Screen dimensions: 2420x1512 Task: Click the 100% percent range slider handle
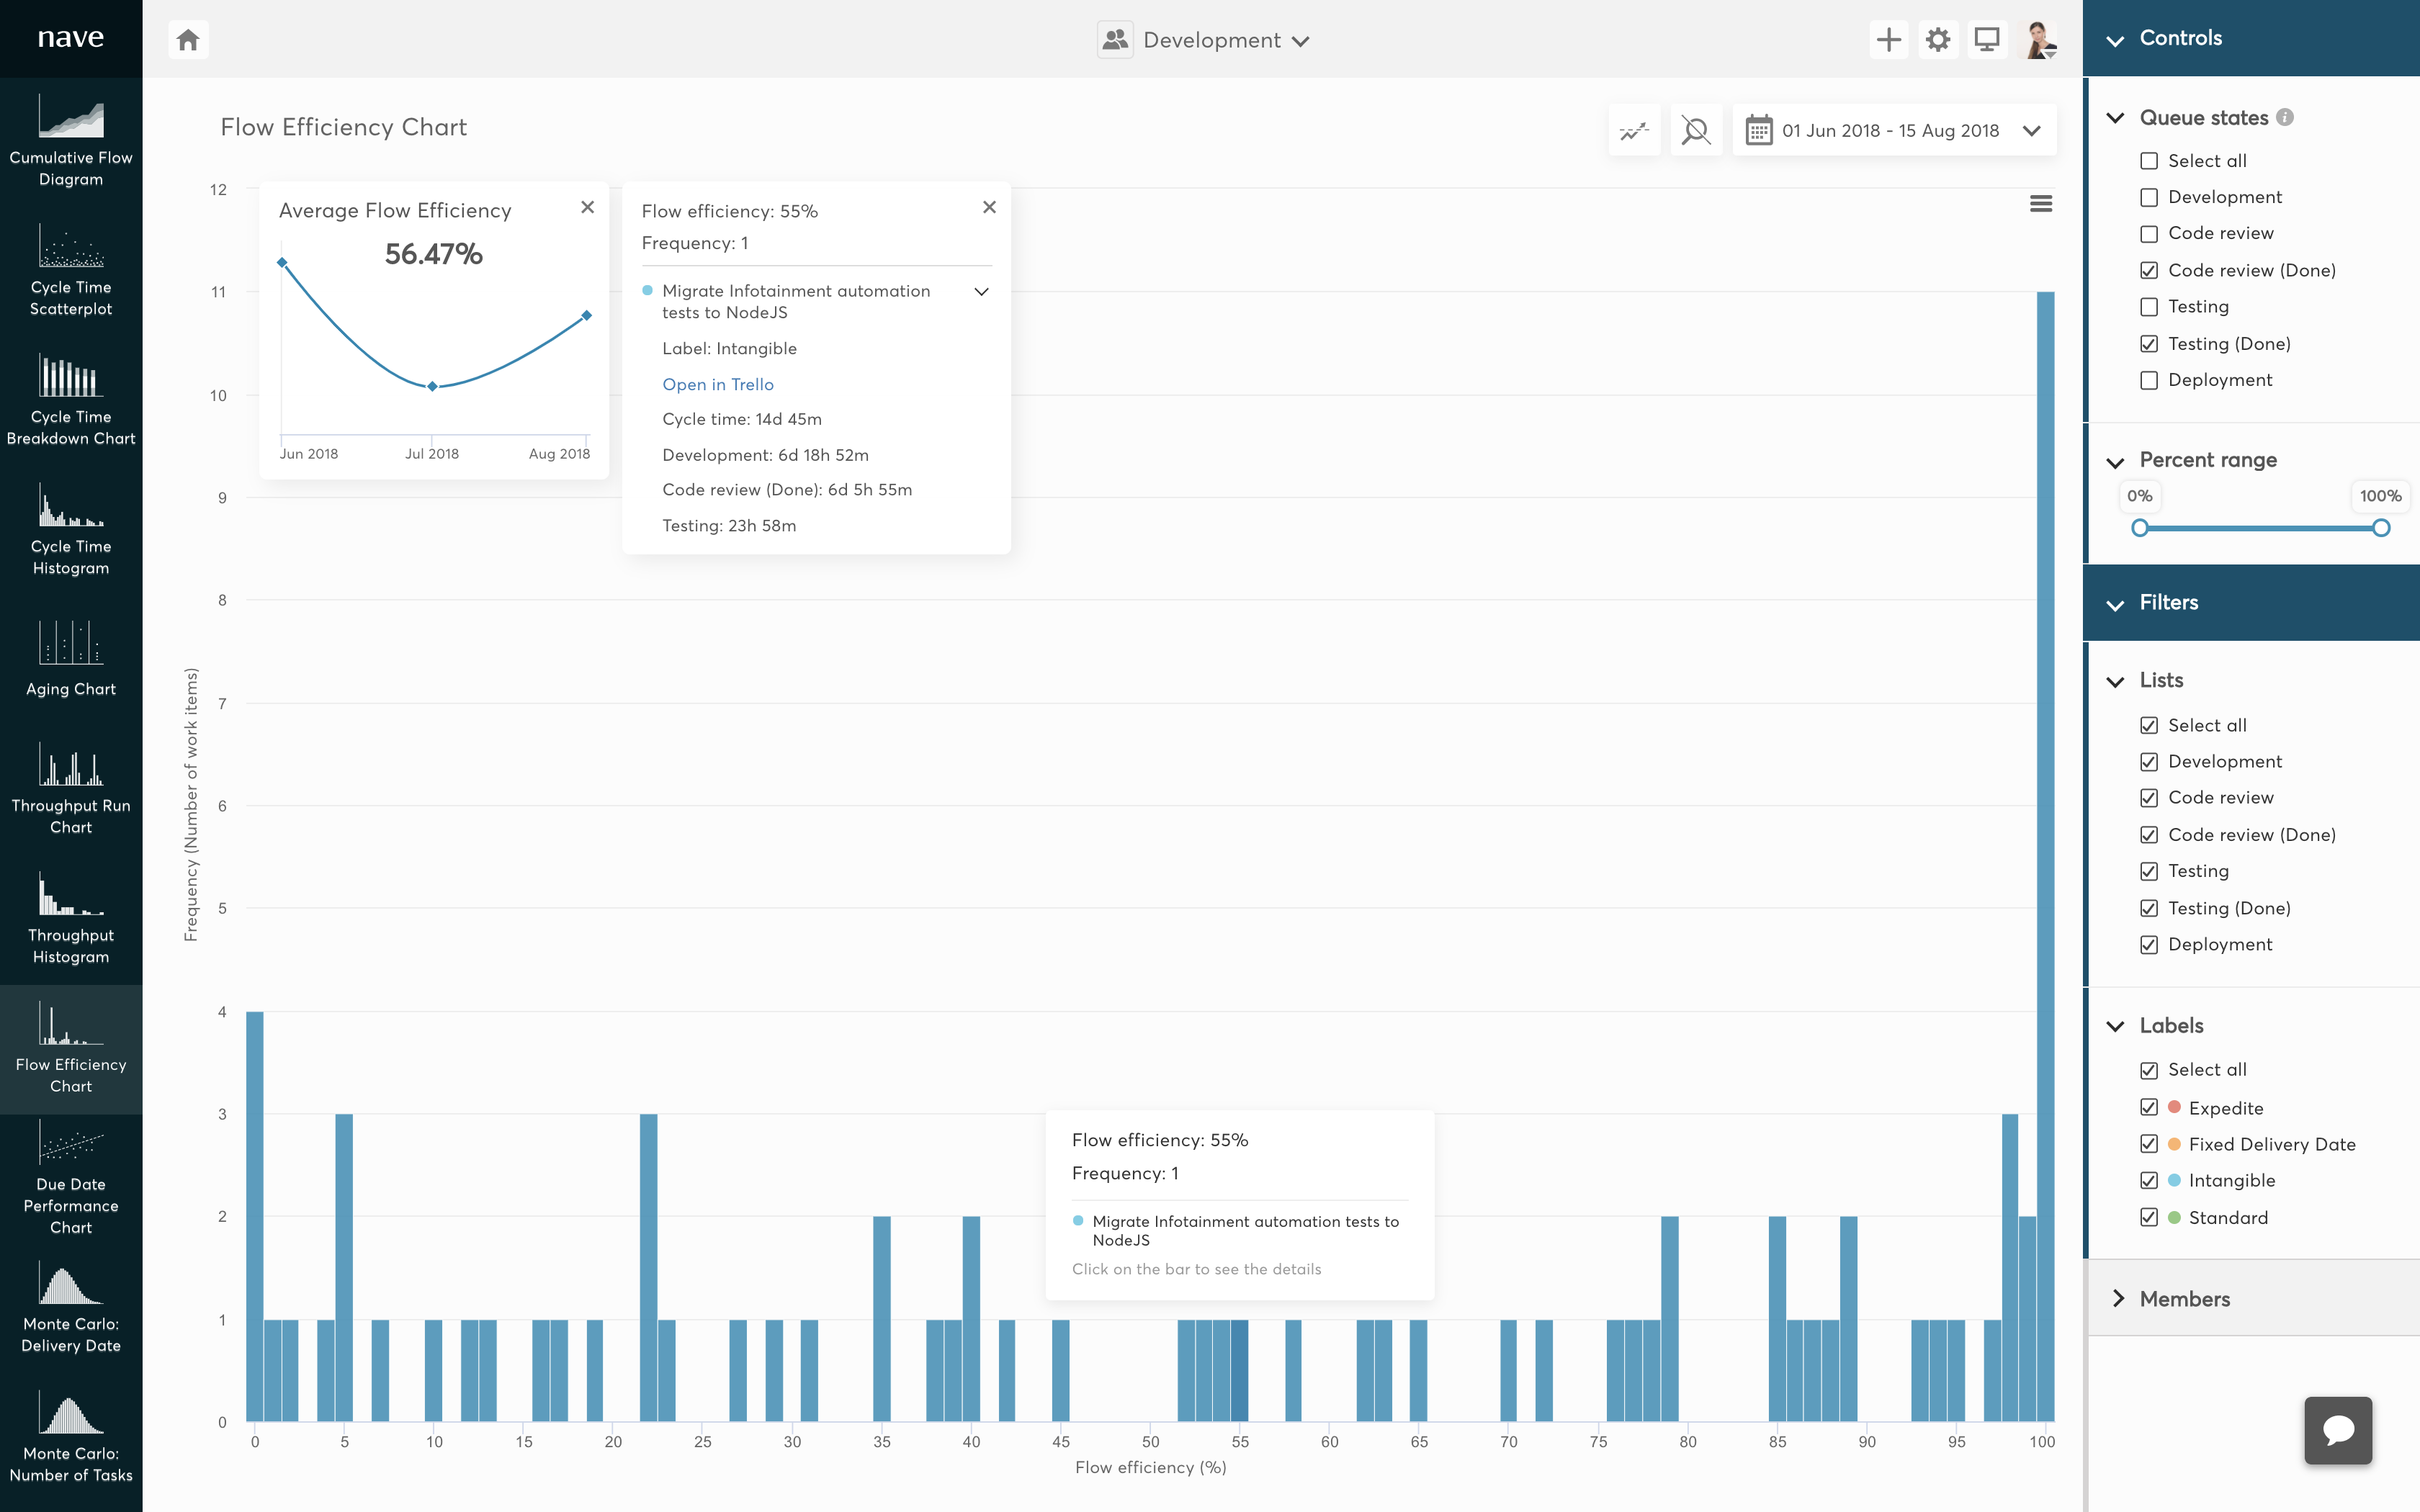tap(2381, 528)
